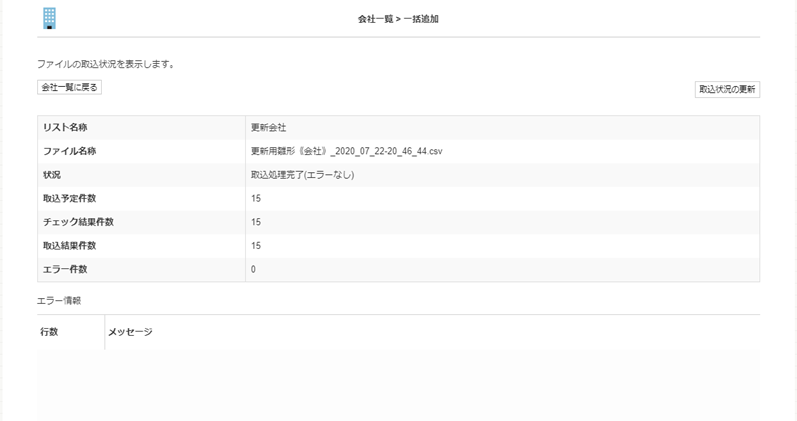Select the エラー件数 row label
The width and height of the screenshot is (797, 421).
tap(65, 269)
